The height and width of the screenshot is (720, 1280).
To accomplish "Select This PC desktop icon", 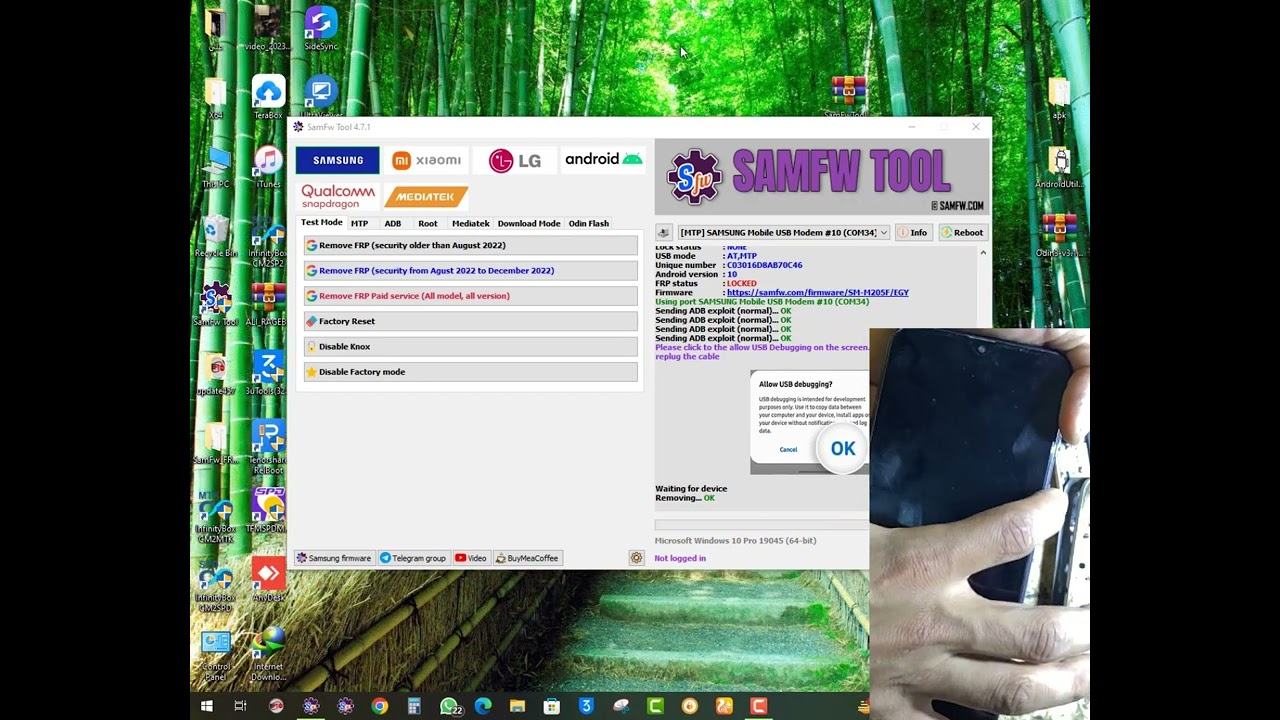I will (x=215, y=166).
